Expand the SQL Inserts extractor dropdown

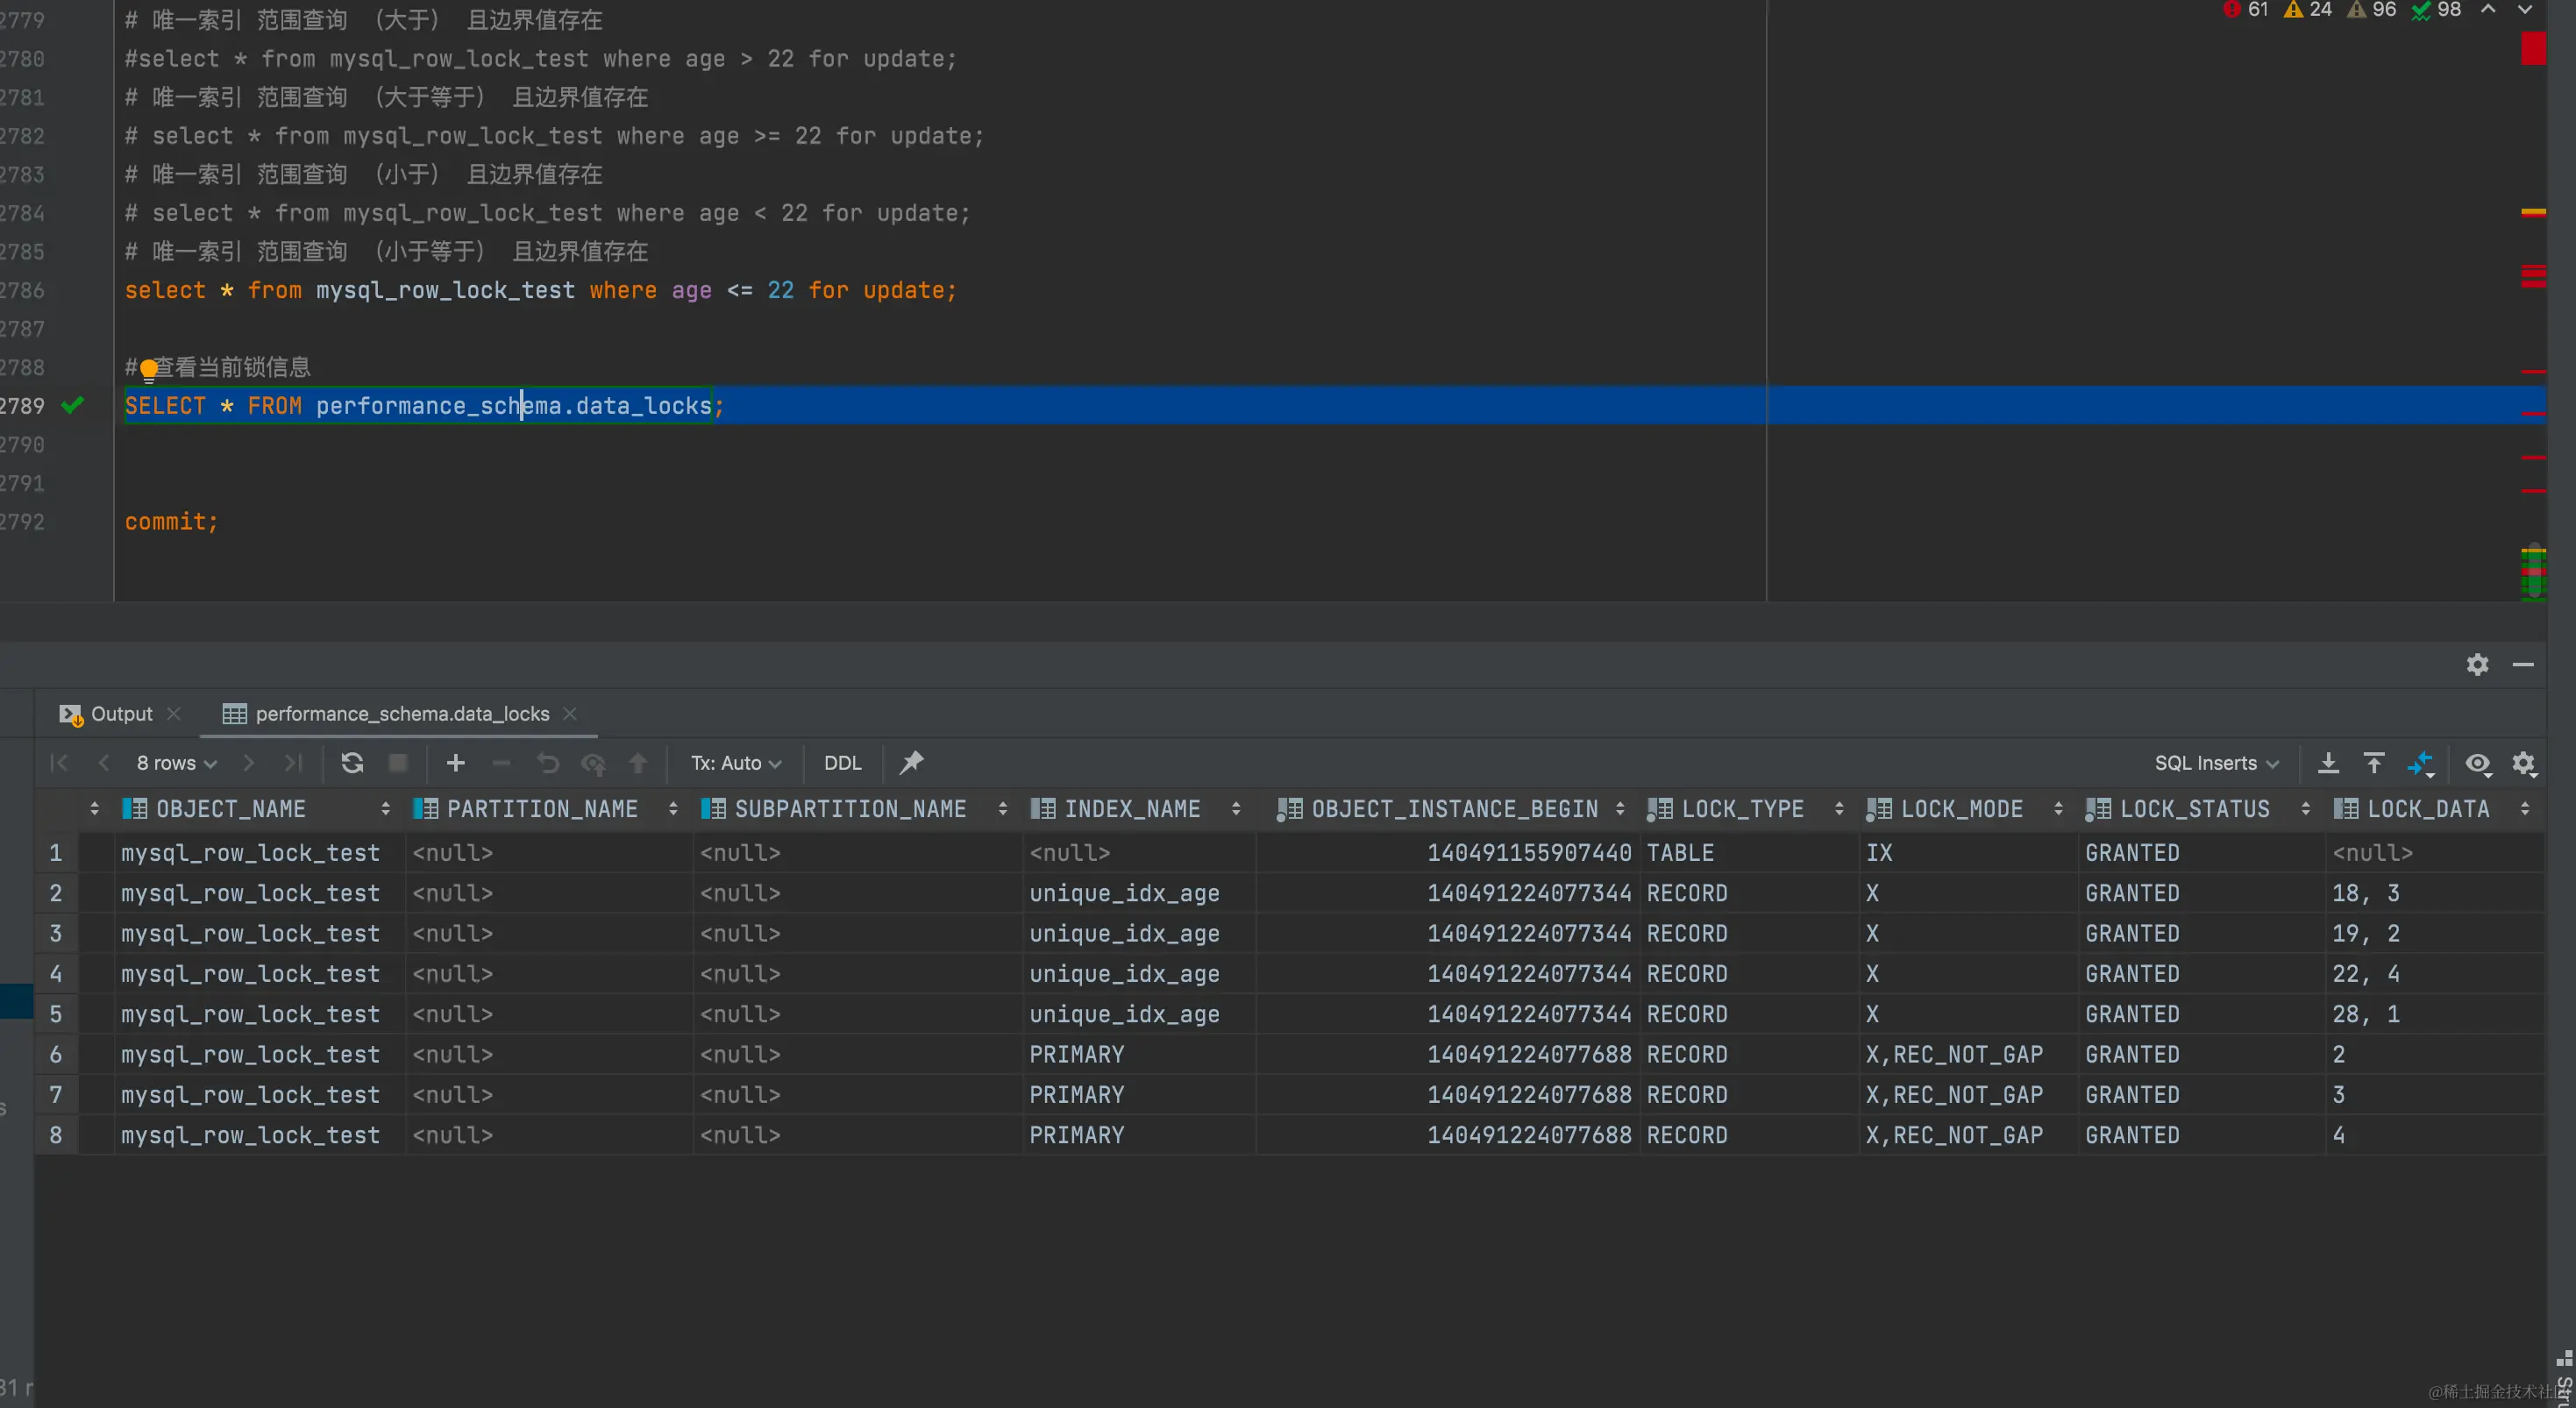tap(2215, 763)
